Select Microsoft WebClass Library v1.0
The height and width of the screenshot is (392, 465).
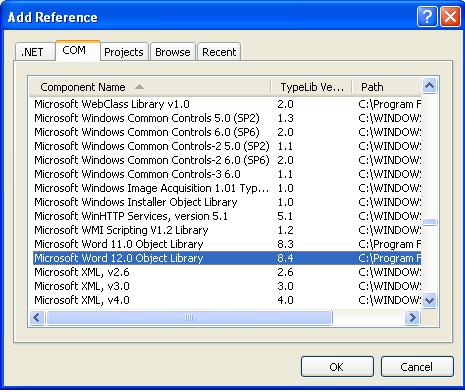pyautogui.click(x=227, y=104)
